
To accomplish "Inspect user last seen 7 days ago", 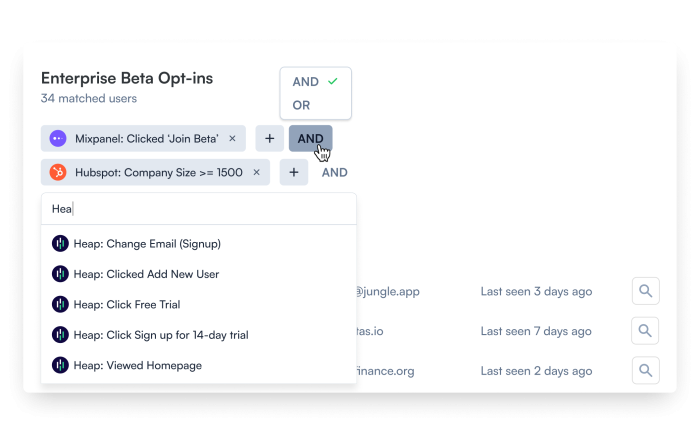I will 645,331.
